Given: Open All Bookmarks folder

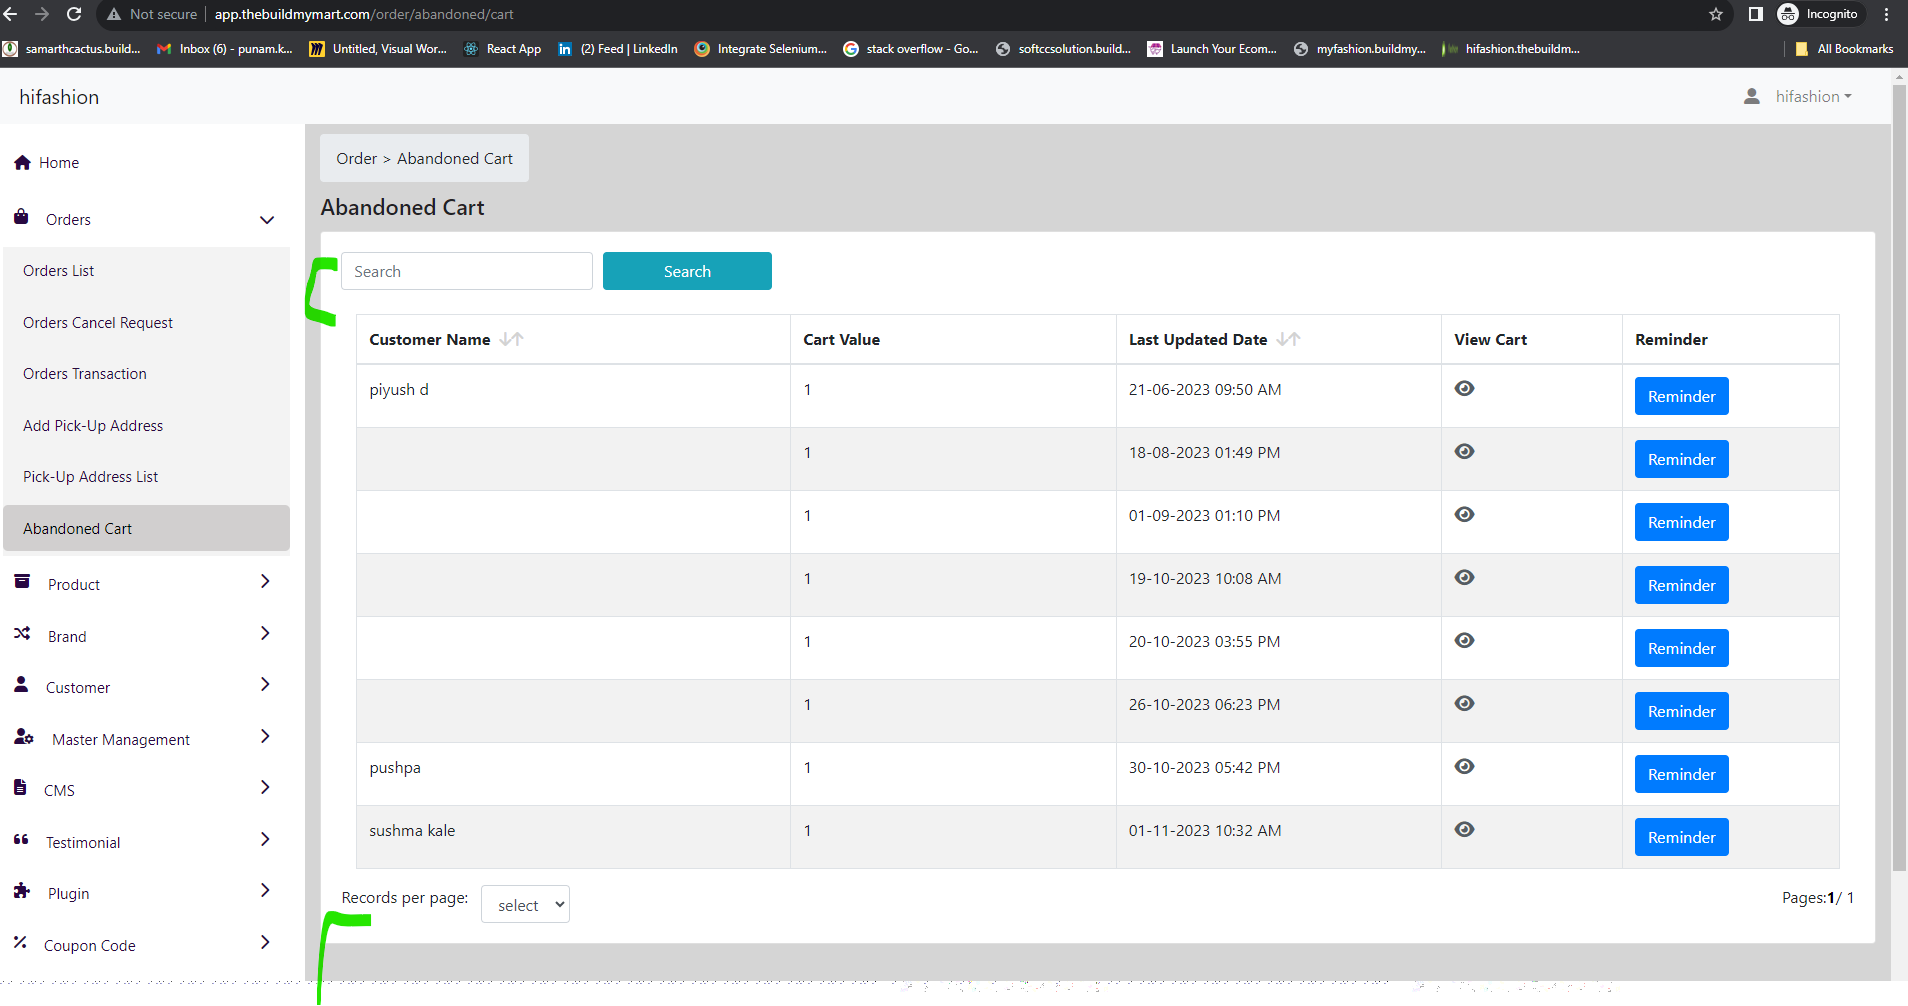Looking at the screenshot, I should coord(1844,49).
